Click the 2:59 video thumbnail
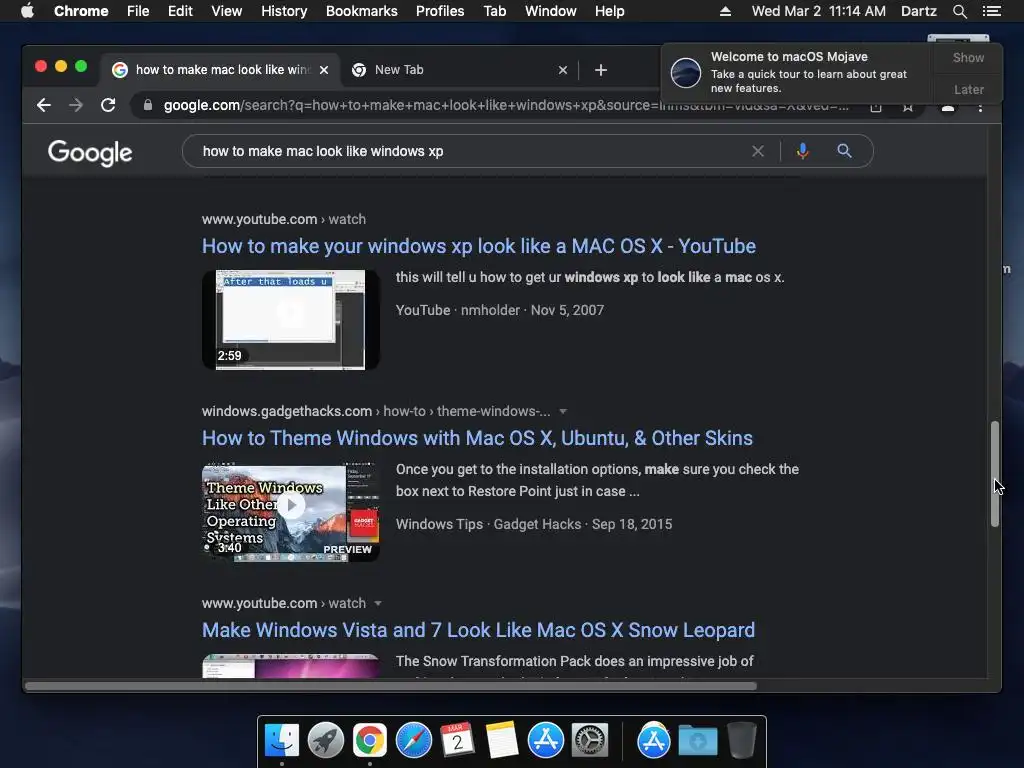 point(291,320)
